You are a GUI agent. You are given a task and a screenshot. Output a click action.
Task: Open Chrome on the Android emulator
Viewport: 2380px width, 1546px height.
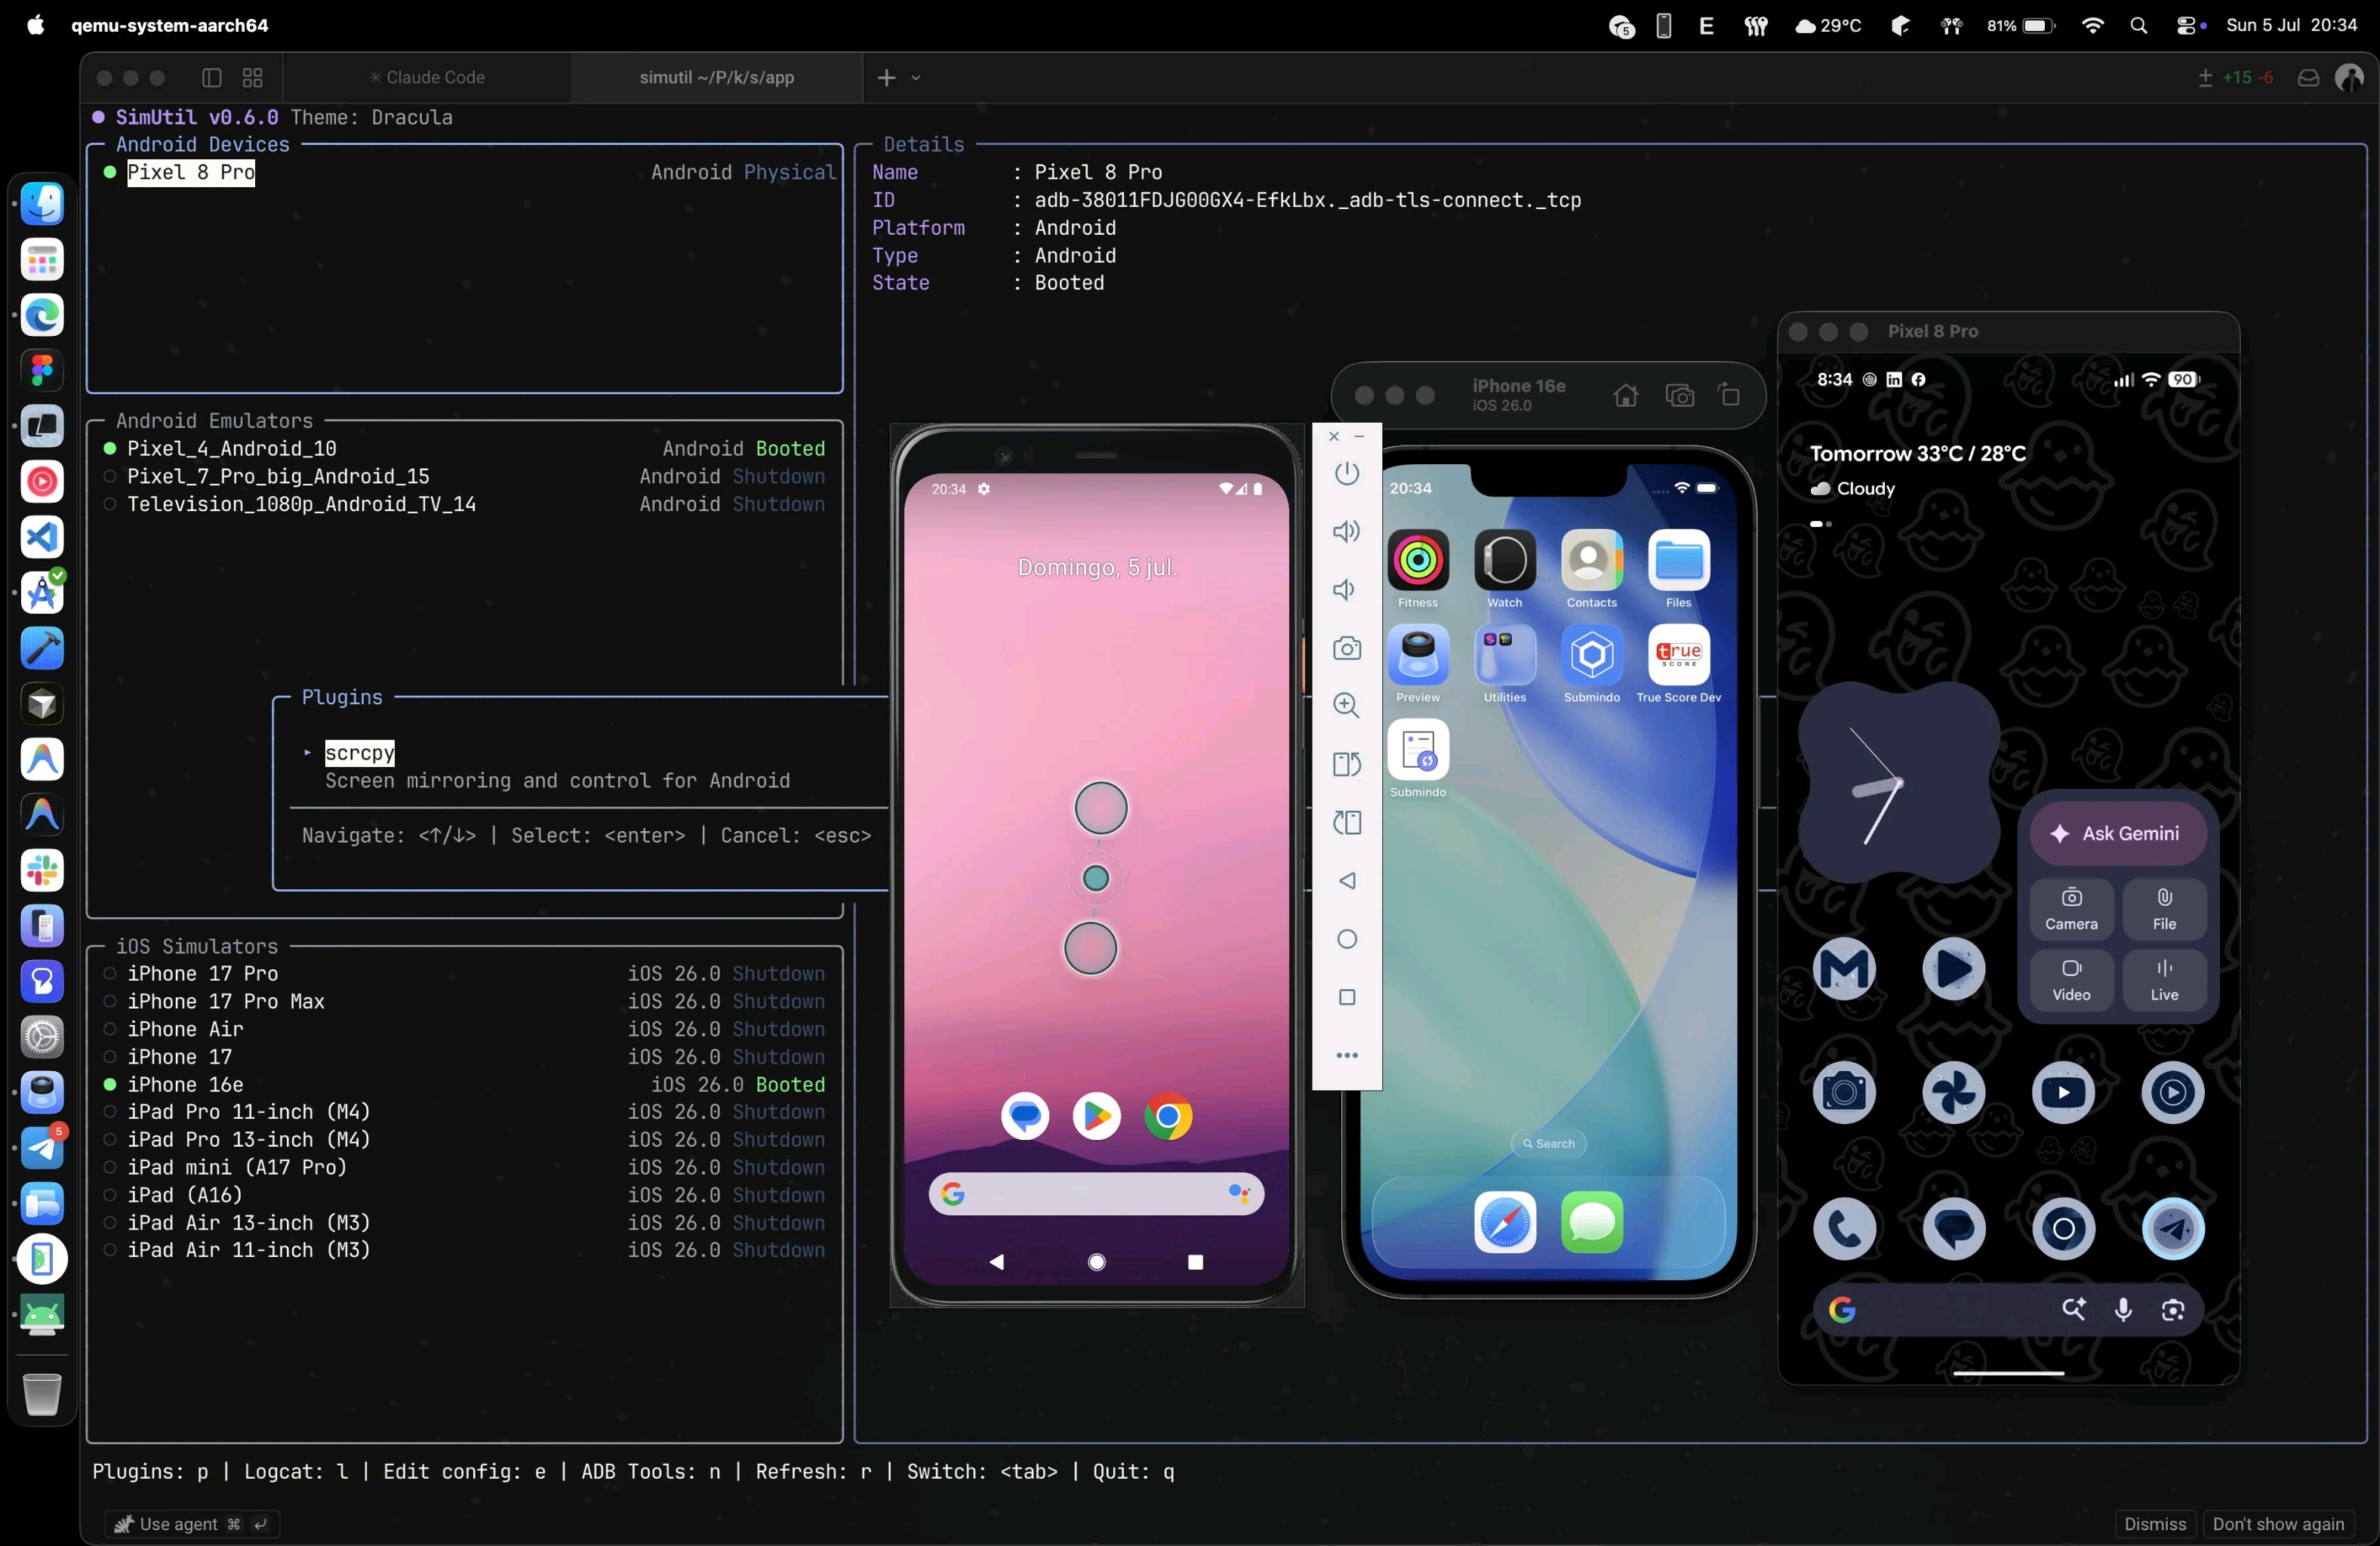click(1168, 1115)
